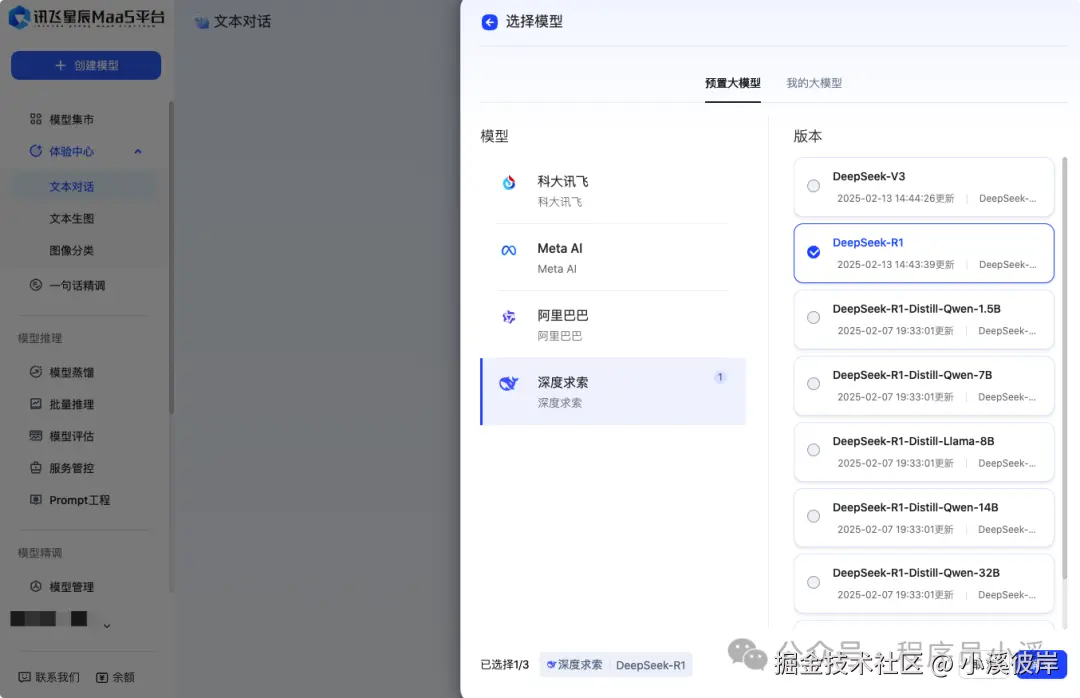Click the 模型评估 sidebar icon
The height and width of the screenshot is (698, 1080).
(36, 435)
